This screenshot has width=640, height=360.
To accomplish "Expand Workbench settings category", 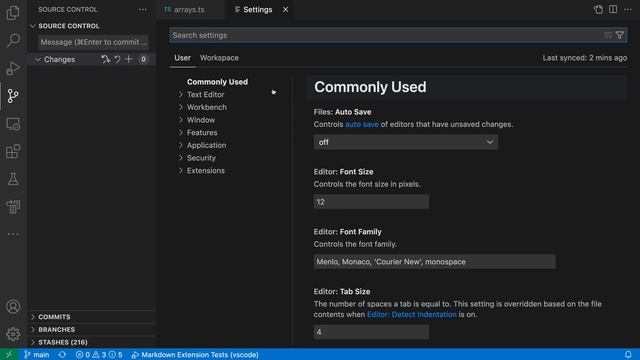I will pos(207,107).
